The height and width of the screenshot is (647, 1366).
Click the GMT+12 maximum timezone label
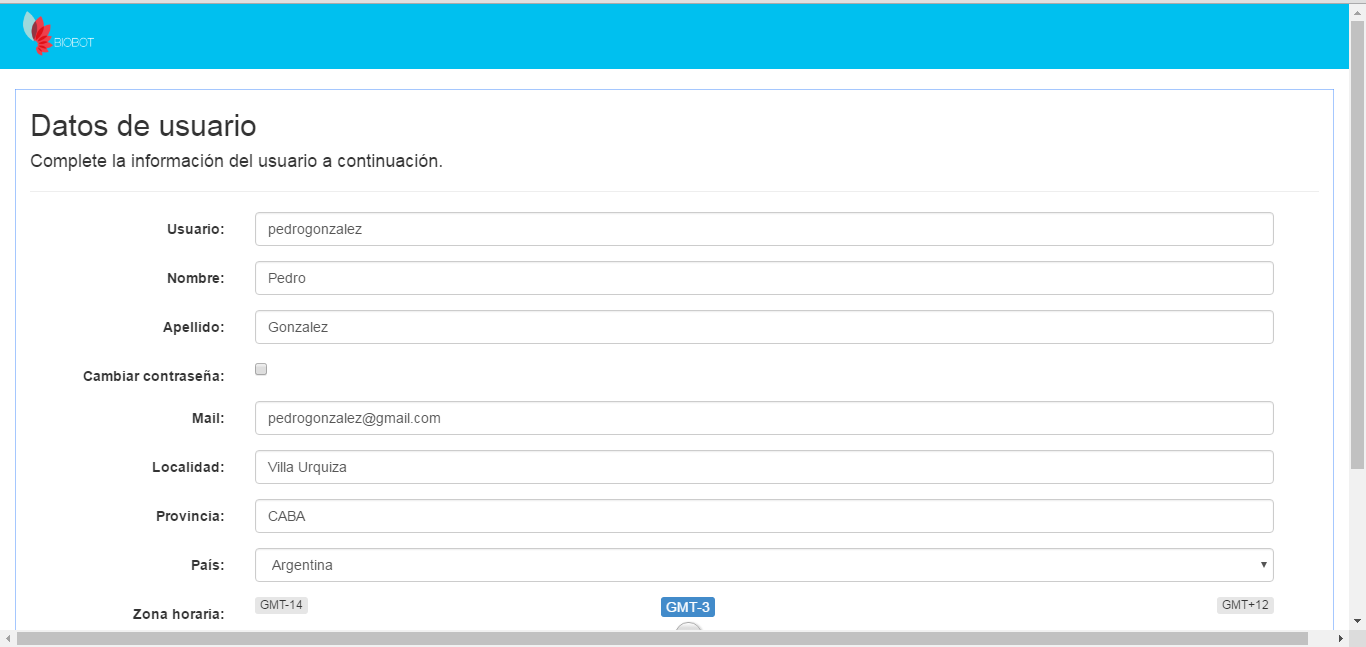pyautogui.click(x=1245, y=605)
